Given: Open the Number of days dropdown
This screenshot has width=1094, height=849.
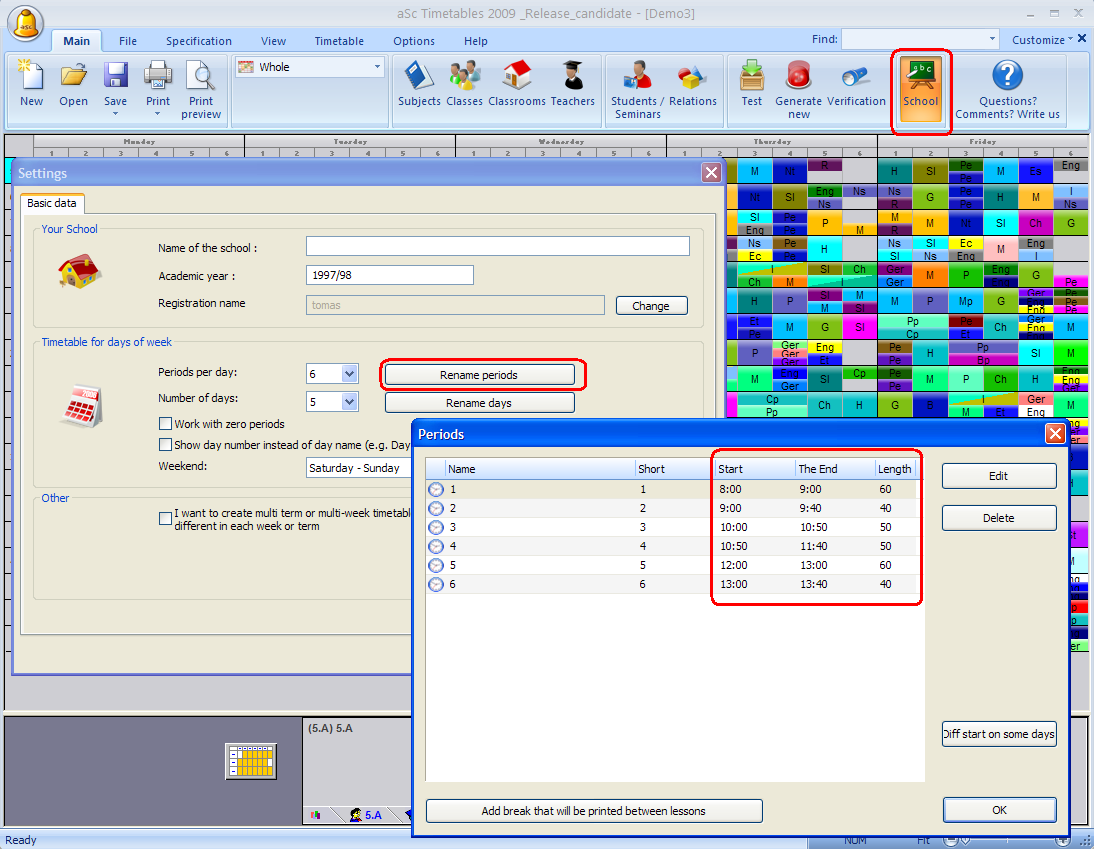Looking at the screenshot, I should pos(349,402).
